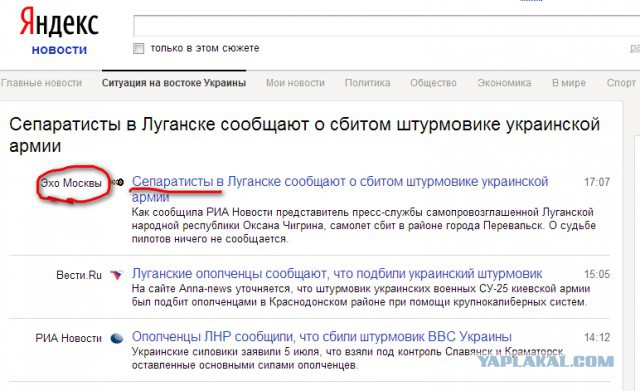Click the Эхо Москвы source name

click(x=71, y=183)
